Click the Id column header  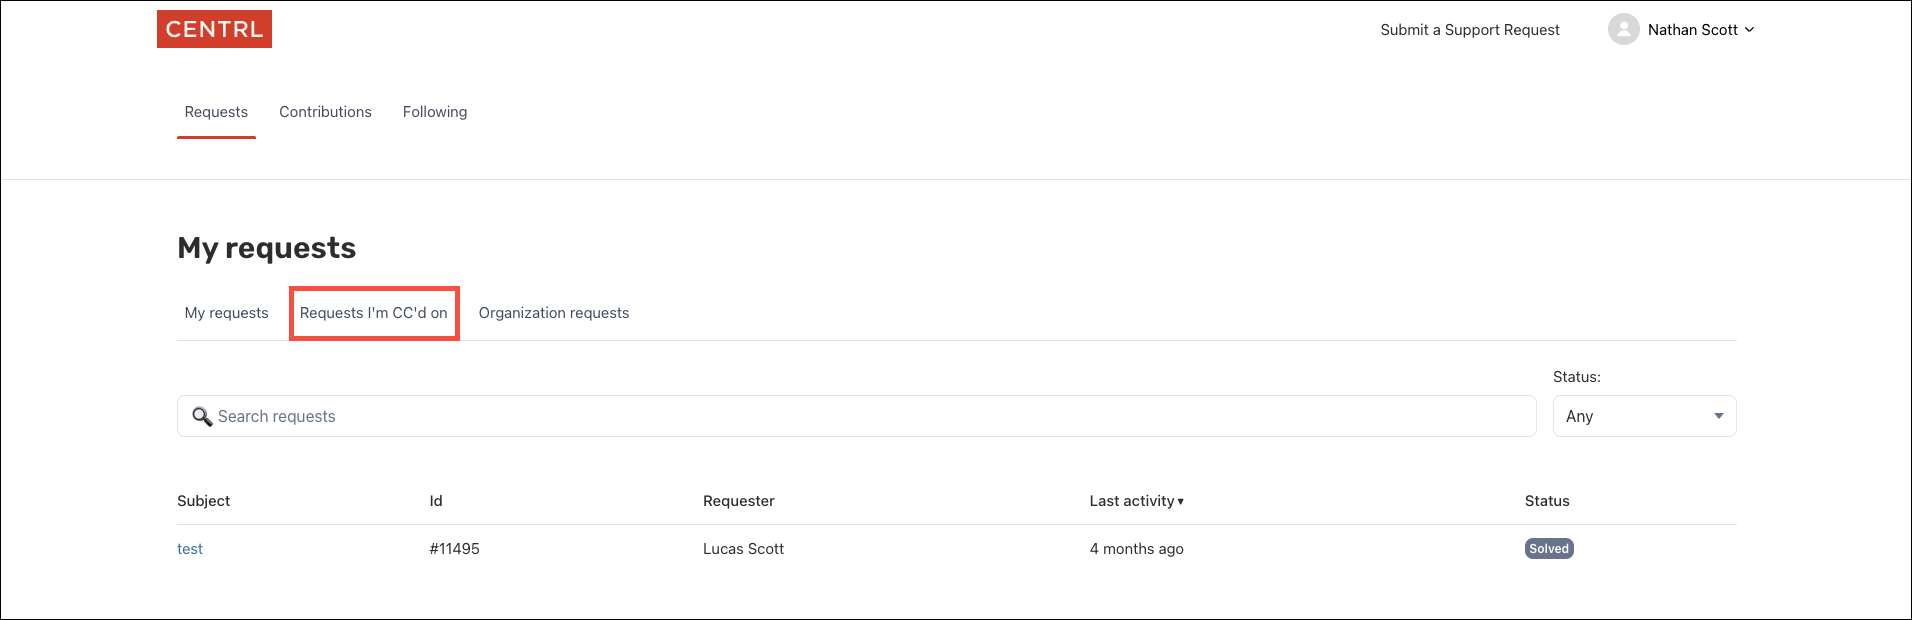pyautogui.click(x=436, y=501)
